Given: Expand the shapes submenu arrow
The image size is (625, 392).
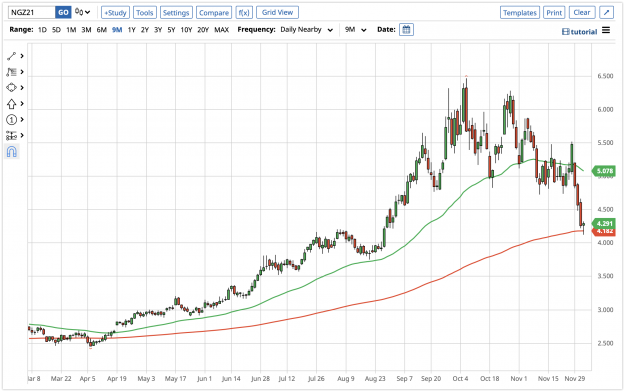Looking at the screenshot, I should pyautogui.click(x=22, y=88).
